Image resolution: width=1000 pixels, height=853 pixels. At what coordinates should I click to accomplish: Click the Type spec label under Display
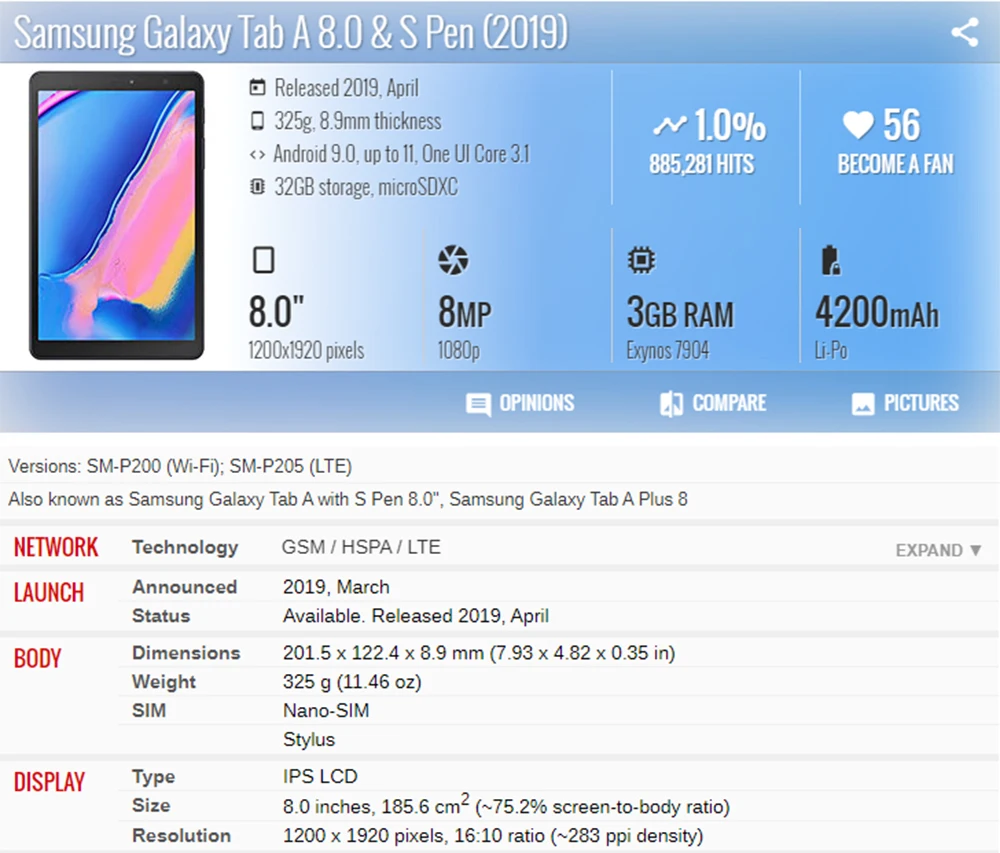[153, 776]
